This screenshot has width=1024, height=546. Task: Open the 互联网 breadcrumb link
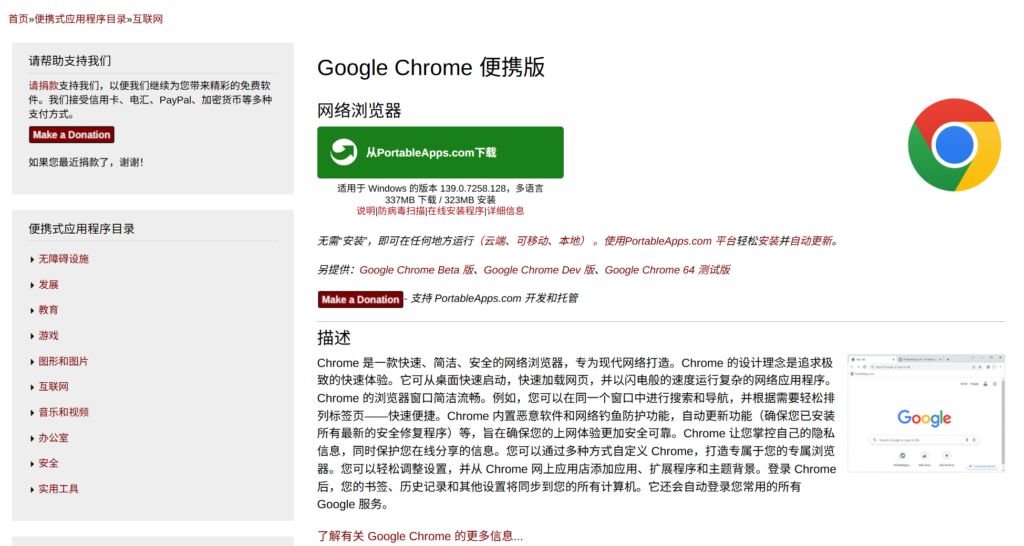tap(148, 19)
